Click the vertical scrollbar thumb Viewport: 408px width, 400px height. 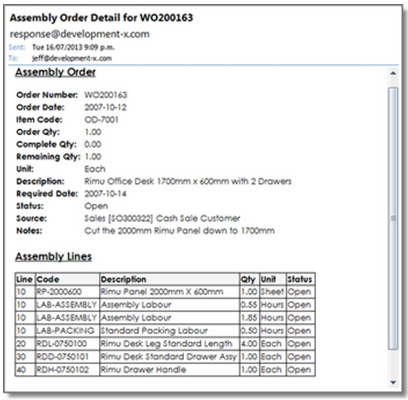pos(393,218)
